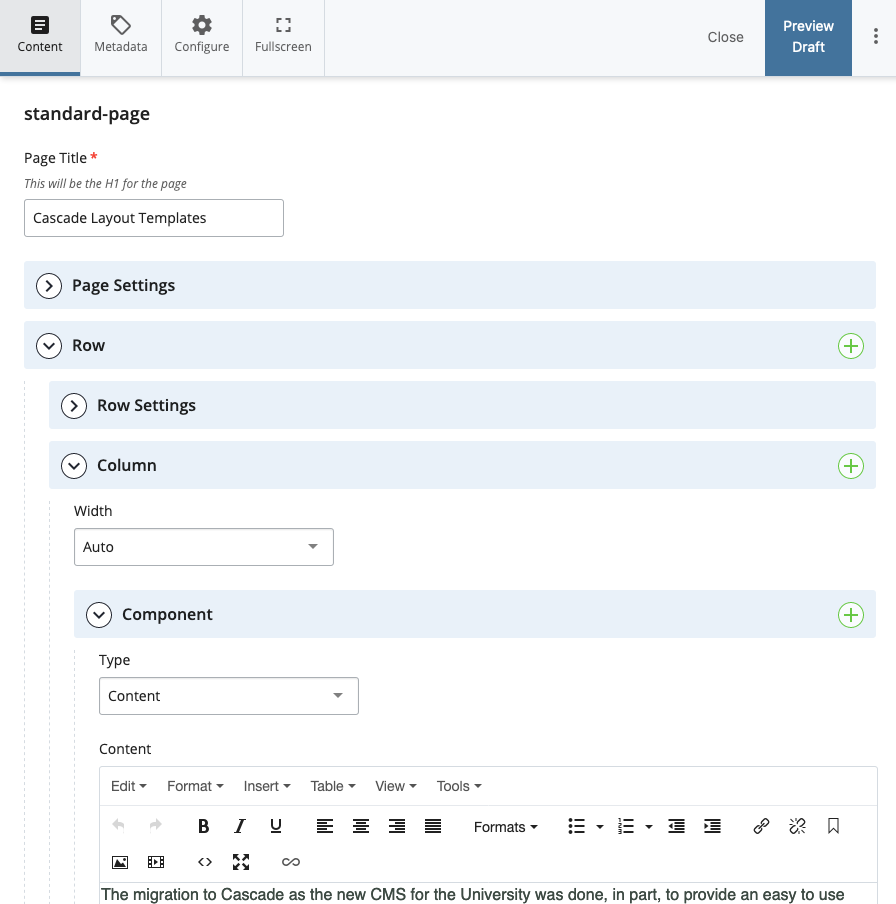Align text center
This screenshot has height=904, width=896.
pyautogui.click(x=361, y=826)
